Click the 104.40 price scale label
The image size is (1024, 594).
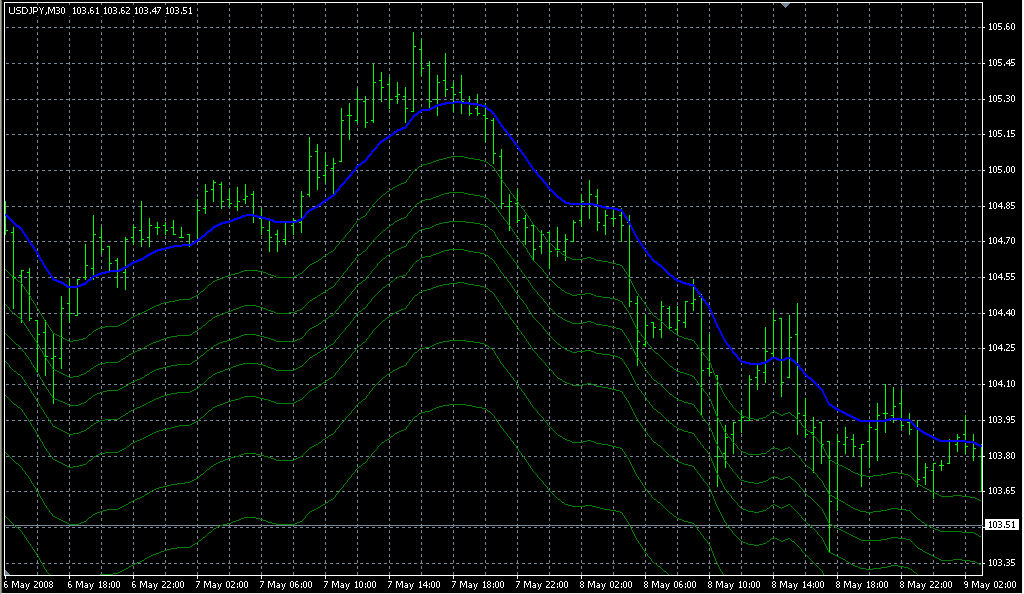click(1001, 313)
